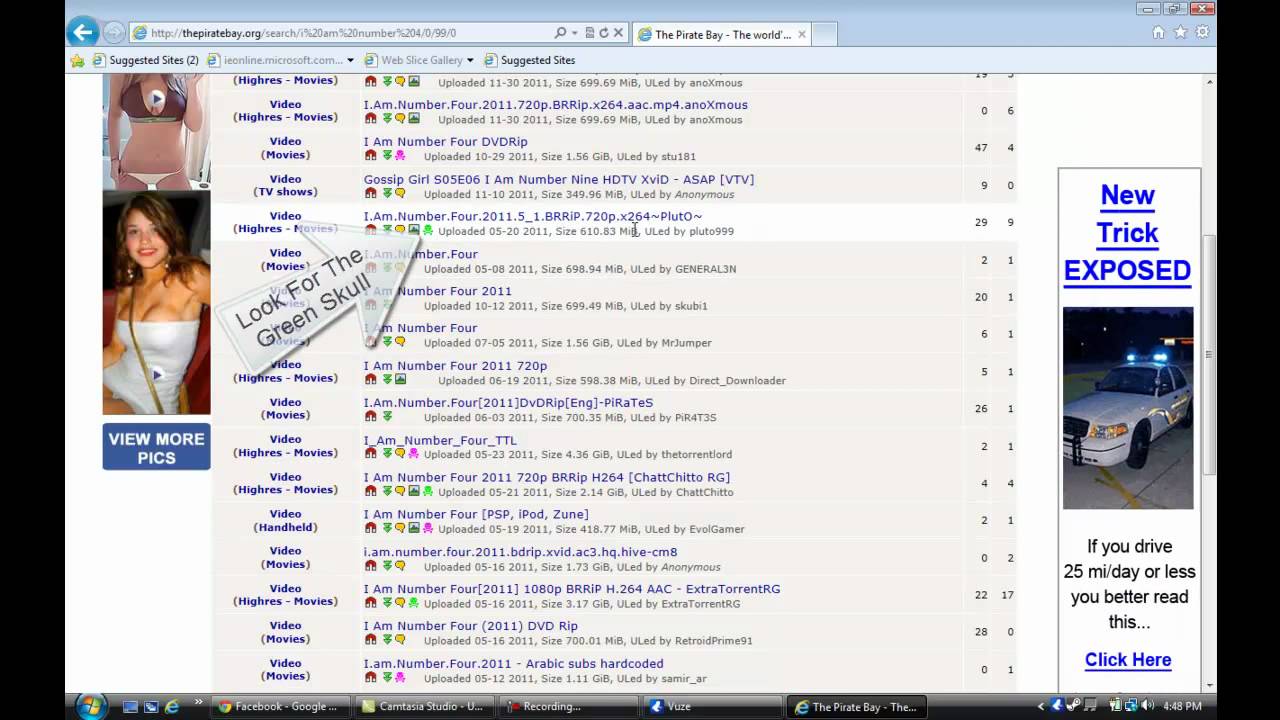1280x720 pixels.
Task: Expand the Web Slice Gallery dropdown arrow
Action: click(x=470, y=60)
